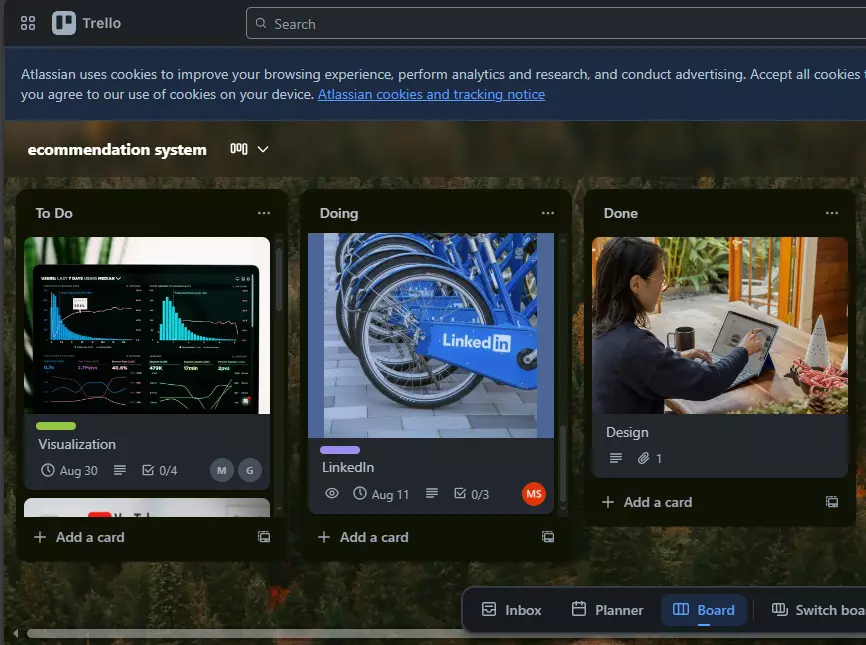The image size is (866, 645).
Task: Click the green label on Visualization card
Action: (56, 426)
